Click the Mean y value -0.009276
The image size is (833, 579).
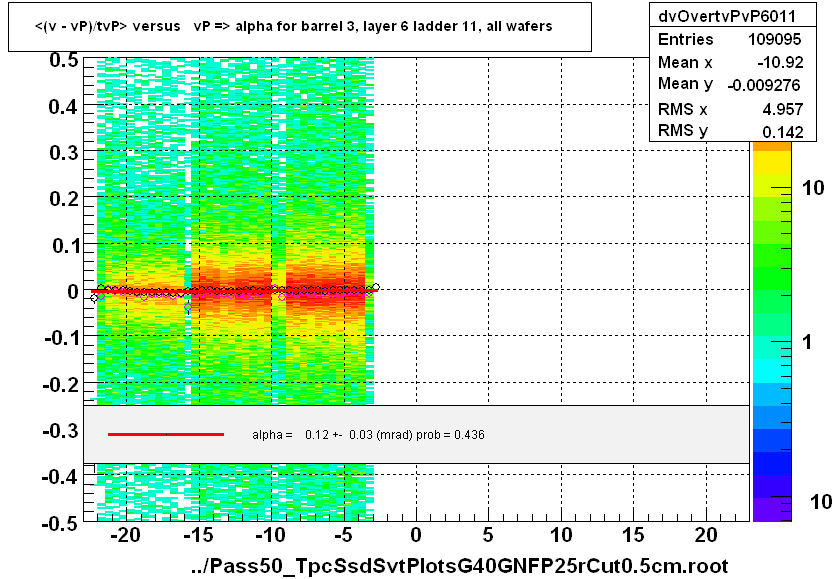[763, 85]
